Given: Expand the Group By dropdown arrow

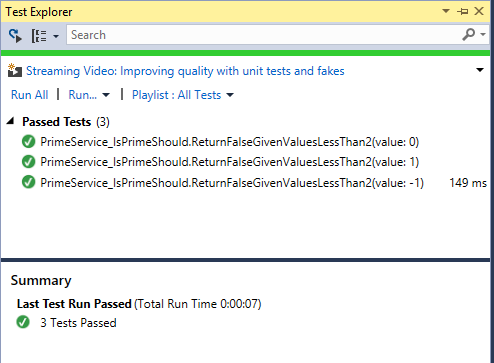Looking at the screenshot, I should [x=56, y=36].
